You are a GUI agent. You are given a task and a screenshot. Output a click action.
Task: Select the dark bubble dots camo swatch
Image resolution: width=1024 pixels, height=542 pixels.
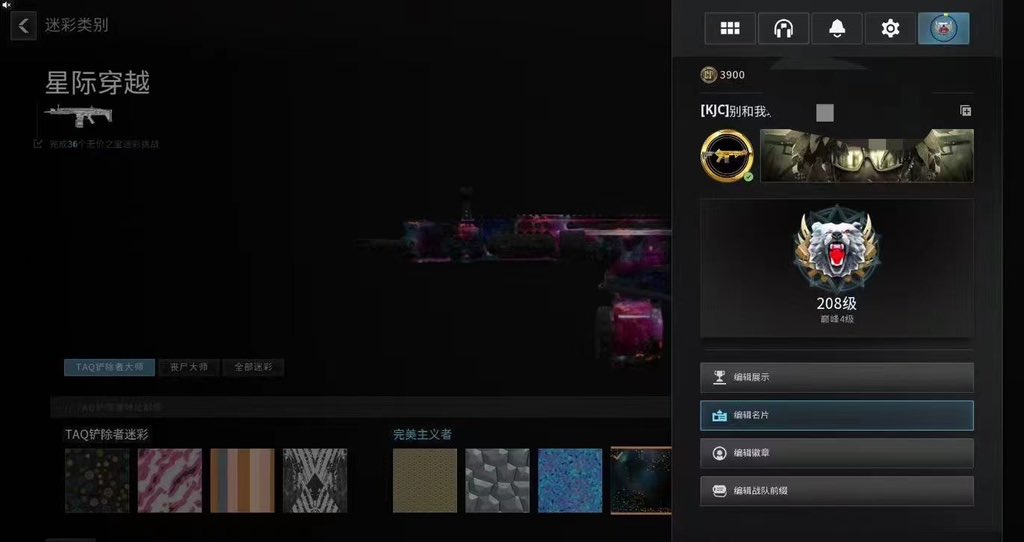tap(97, 481)
